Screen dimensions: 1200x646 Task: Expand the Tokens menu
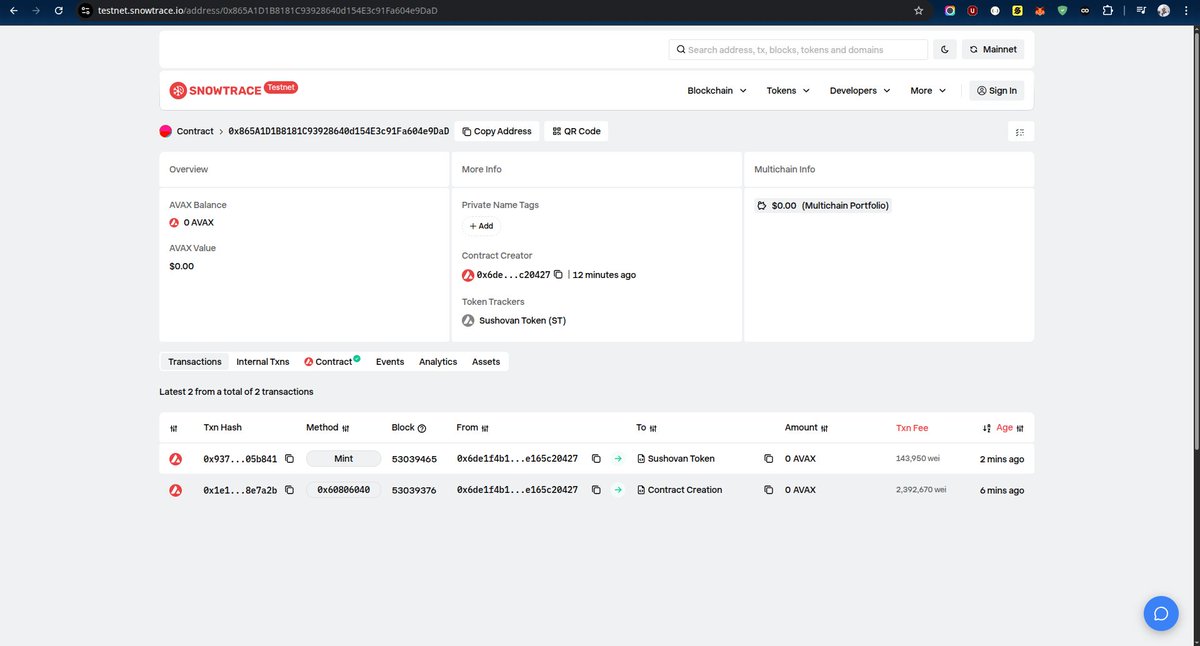tap(788, 90)
